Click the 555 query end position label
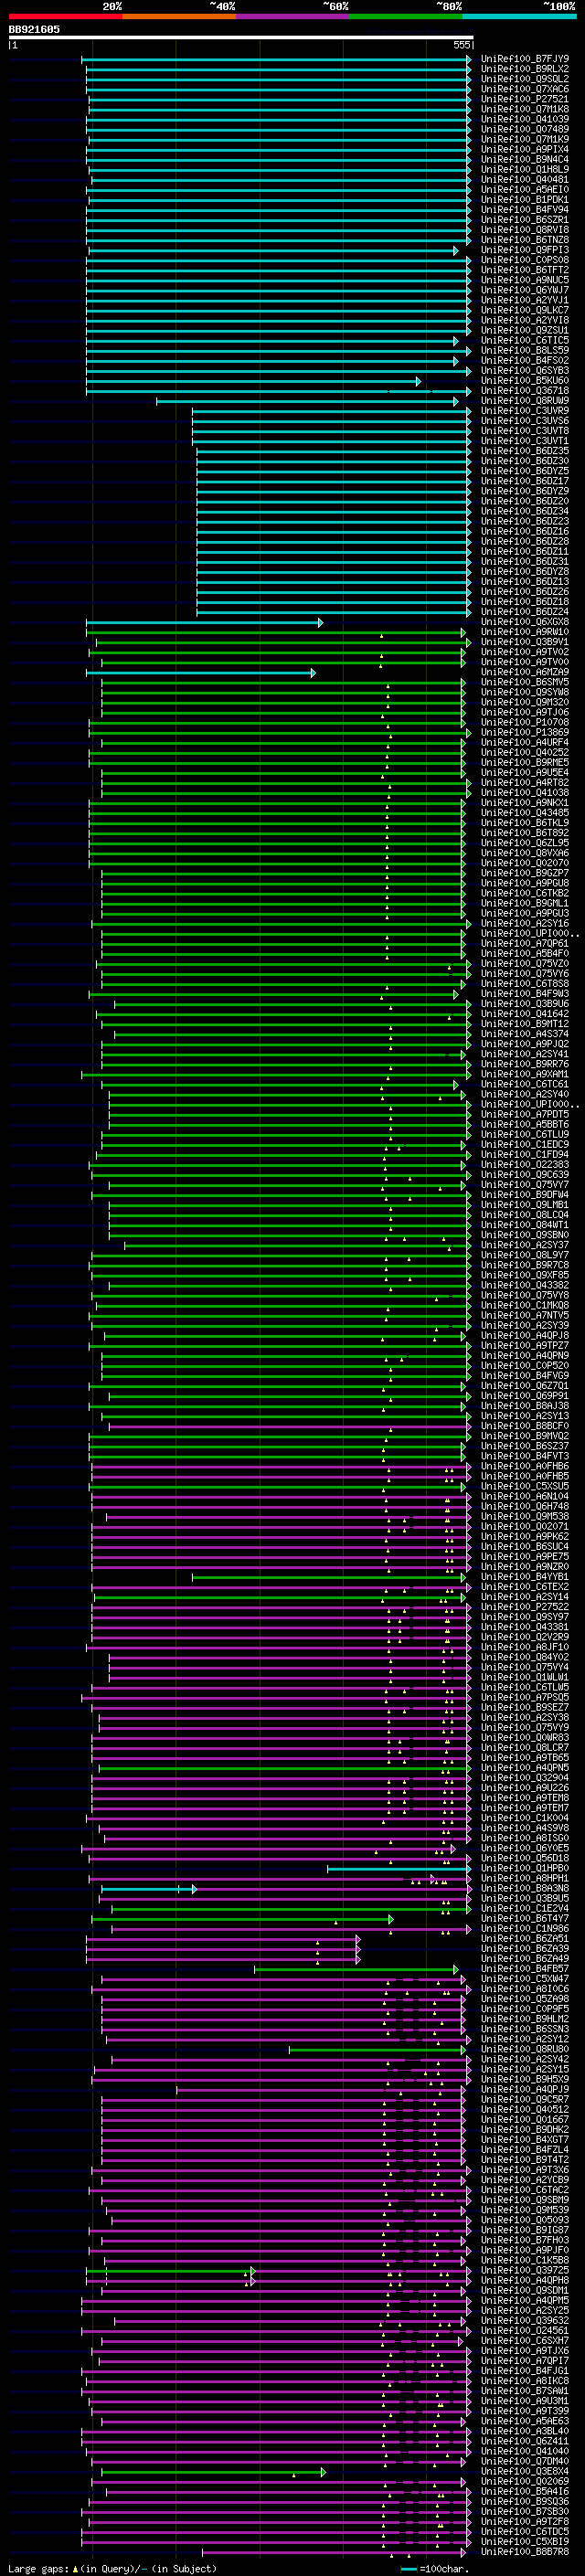The width and height of the screenshot is (585, 2576). click(x=462, y=46)
